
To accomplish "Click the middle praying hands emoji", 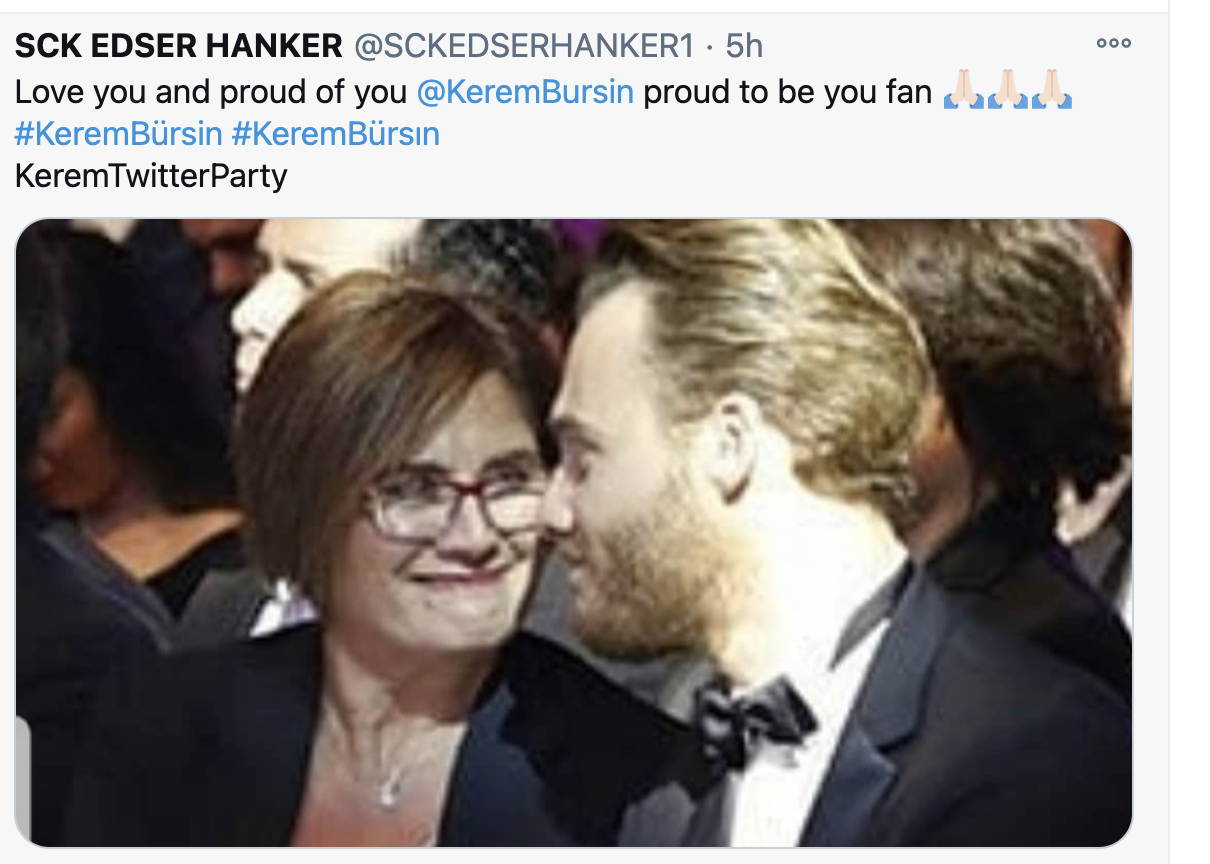I will coord(1007,91).
